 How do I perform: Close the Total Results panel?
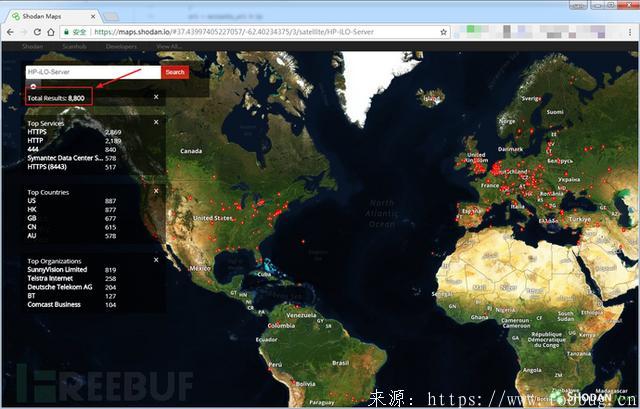click(156, 97)
